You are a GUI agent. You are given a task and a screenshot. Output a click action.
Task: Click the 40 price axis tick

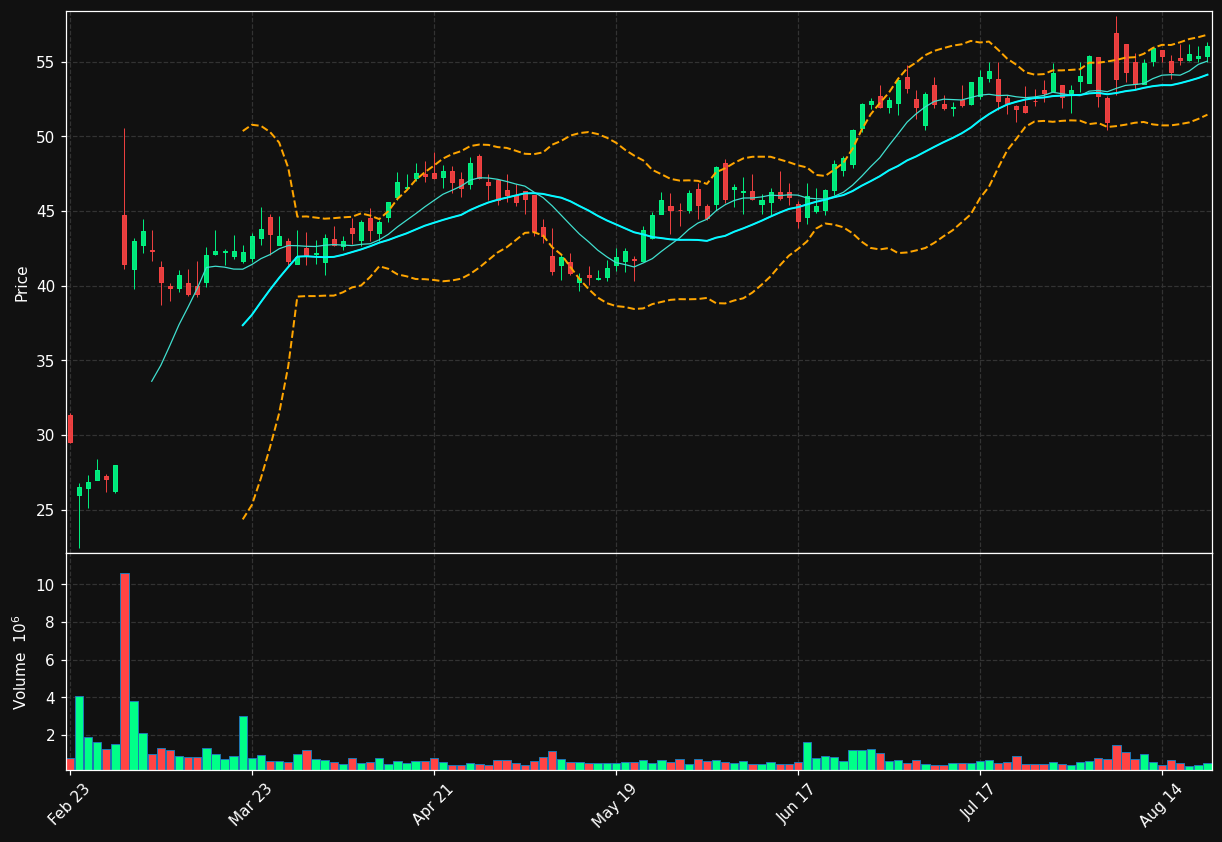(46, 287)
